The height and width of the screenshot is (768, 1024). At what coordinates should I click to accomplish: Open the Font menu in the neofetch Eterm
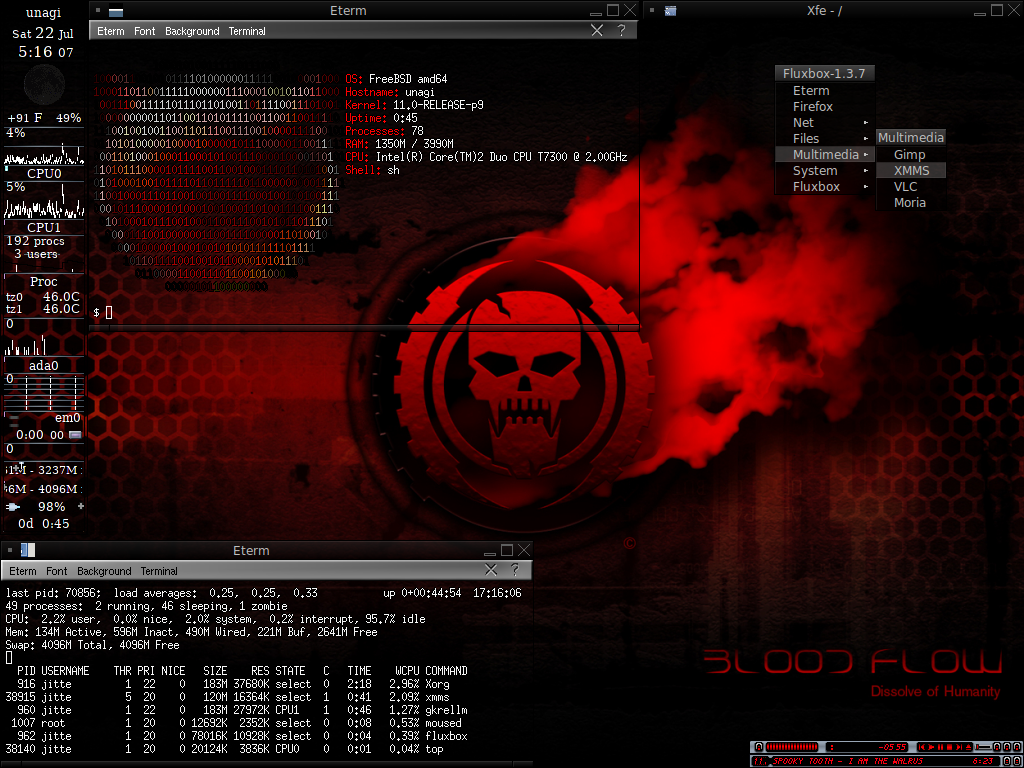click(145, 32)
